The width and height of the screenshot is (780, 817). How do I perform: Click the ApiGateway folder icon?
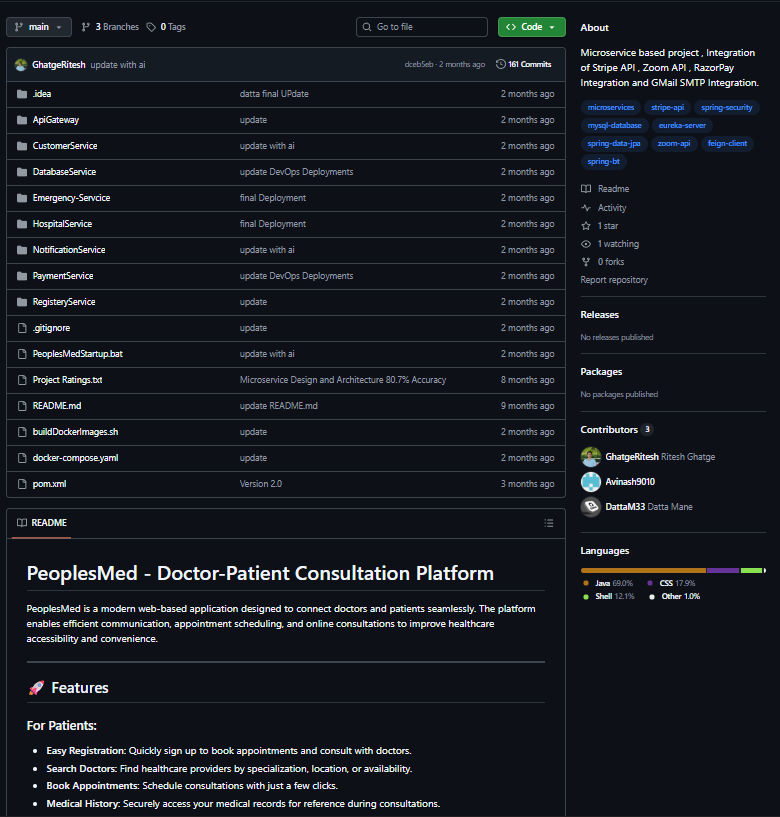[22, 120]
